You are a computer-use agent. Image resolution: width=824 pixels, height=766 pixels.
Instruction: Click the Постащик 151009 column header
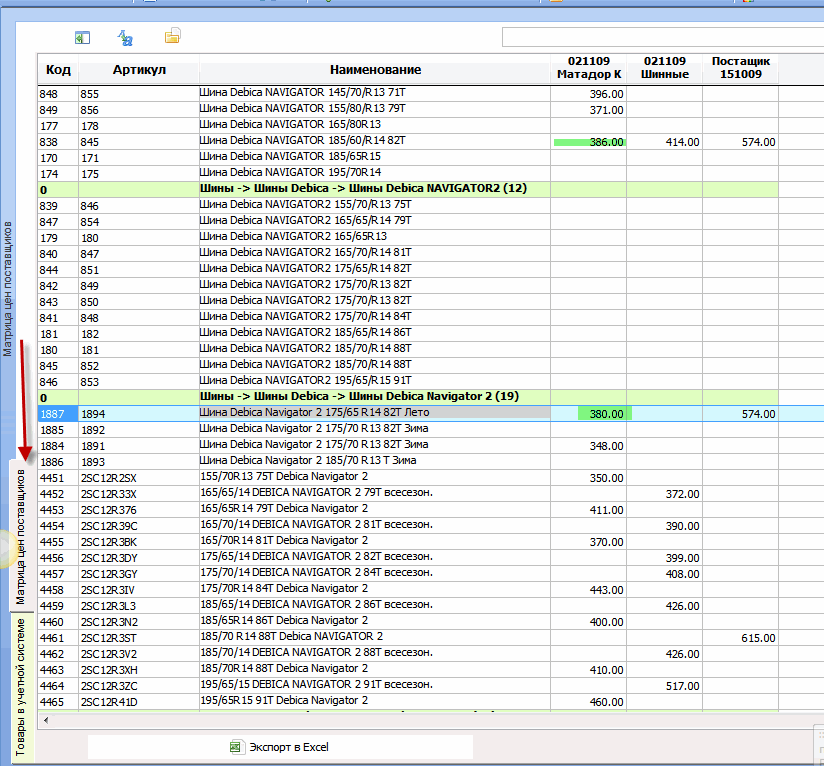(740, 68)
